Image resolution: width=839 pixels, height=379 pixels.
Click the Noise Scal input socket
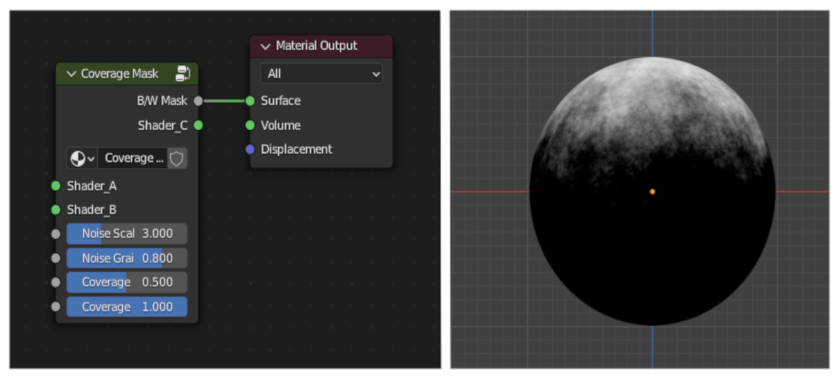(56, 234)
